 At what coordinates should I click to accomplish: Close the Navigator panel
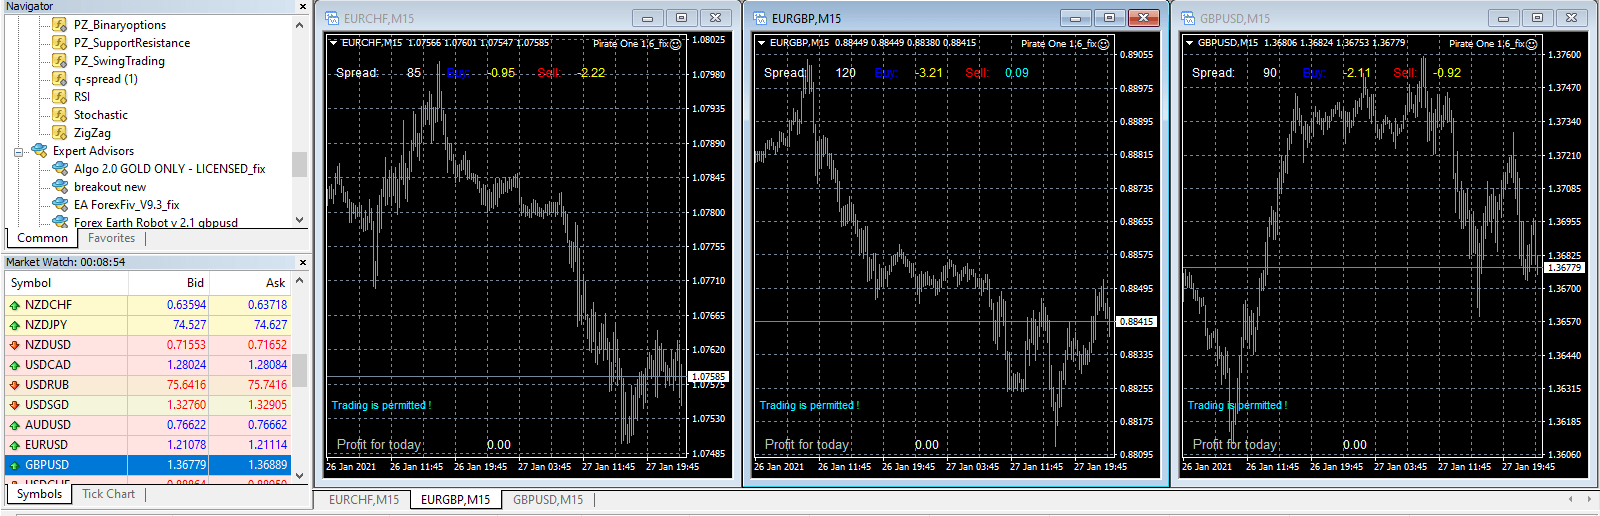(303, 7)
